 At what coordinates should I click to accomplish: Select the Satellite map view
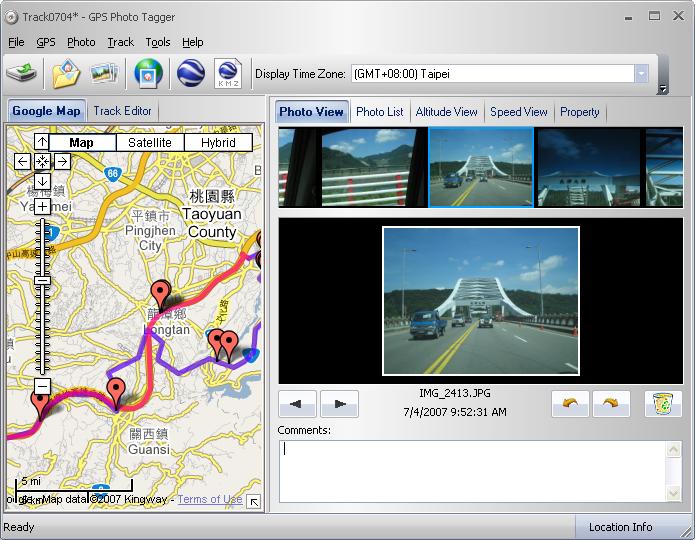pyautogui.click(x=150, y=143)
